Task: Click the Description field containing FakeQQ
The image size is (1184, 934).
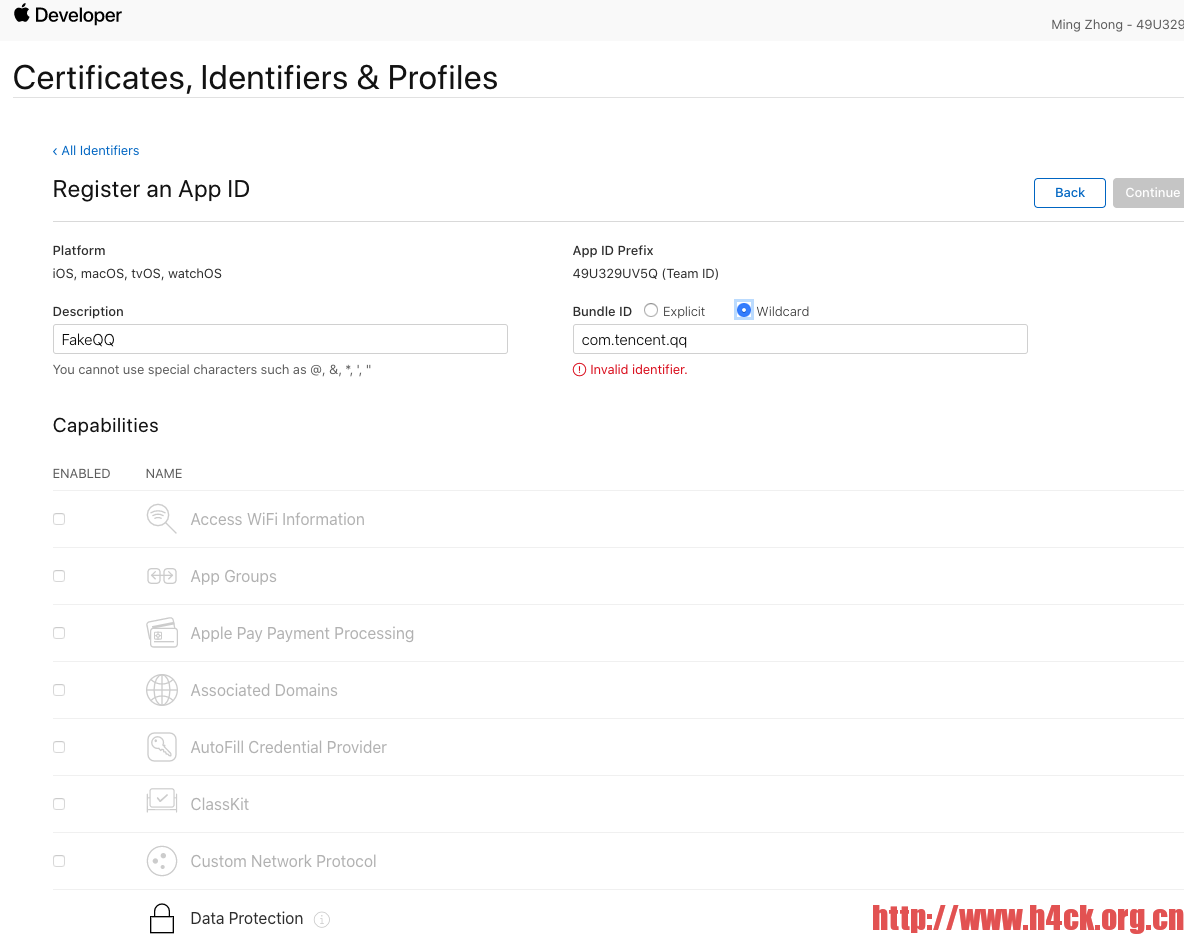Action: (x=280, y=339)
